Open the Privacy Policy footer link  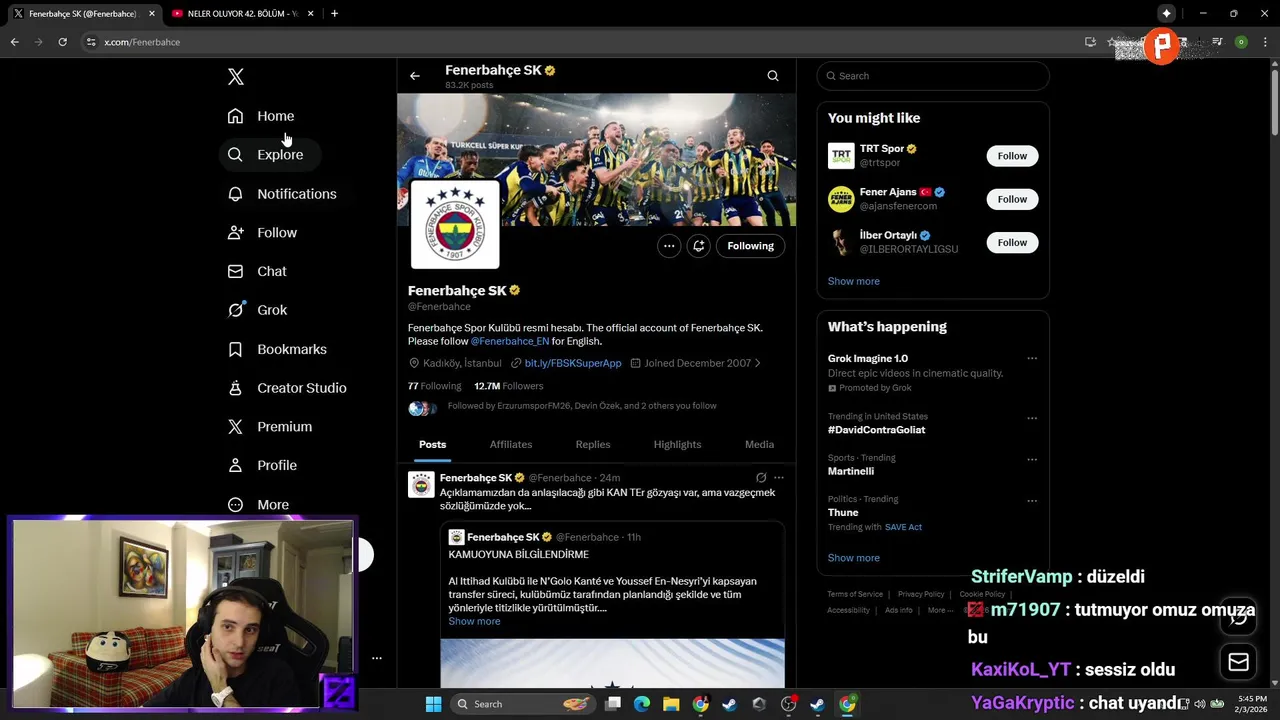(x=921, y=594)
